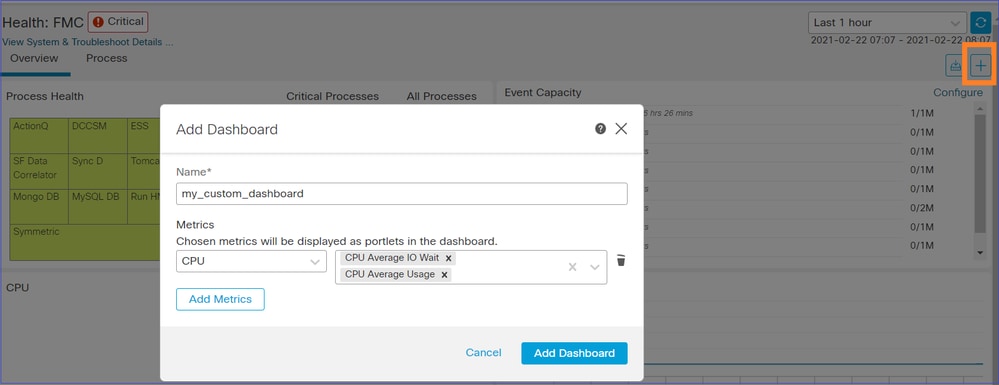The height and width of the screenshot is (385, 999).
Task: Expand the selected metrics dropdown chevron
Action: (594, 267)
